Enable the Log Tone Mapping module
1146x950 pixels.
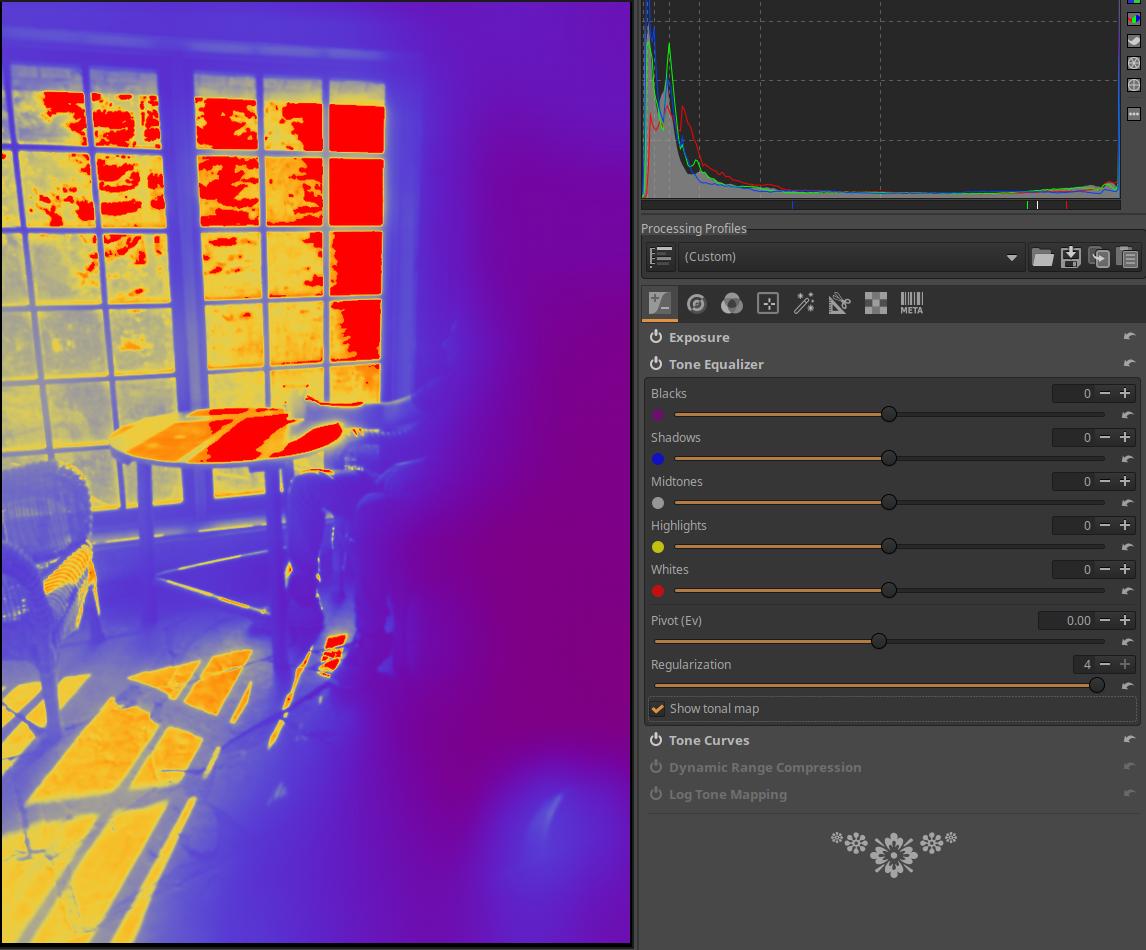[x=656, y=794]
